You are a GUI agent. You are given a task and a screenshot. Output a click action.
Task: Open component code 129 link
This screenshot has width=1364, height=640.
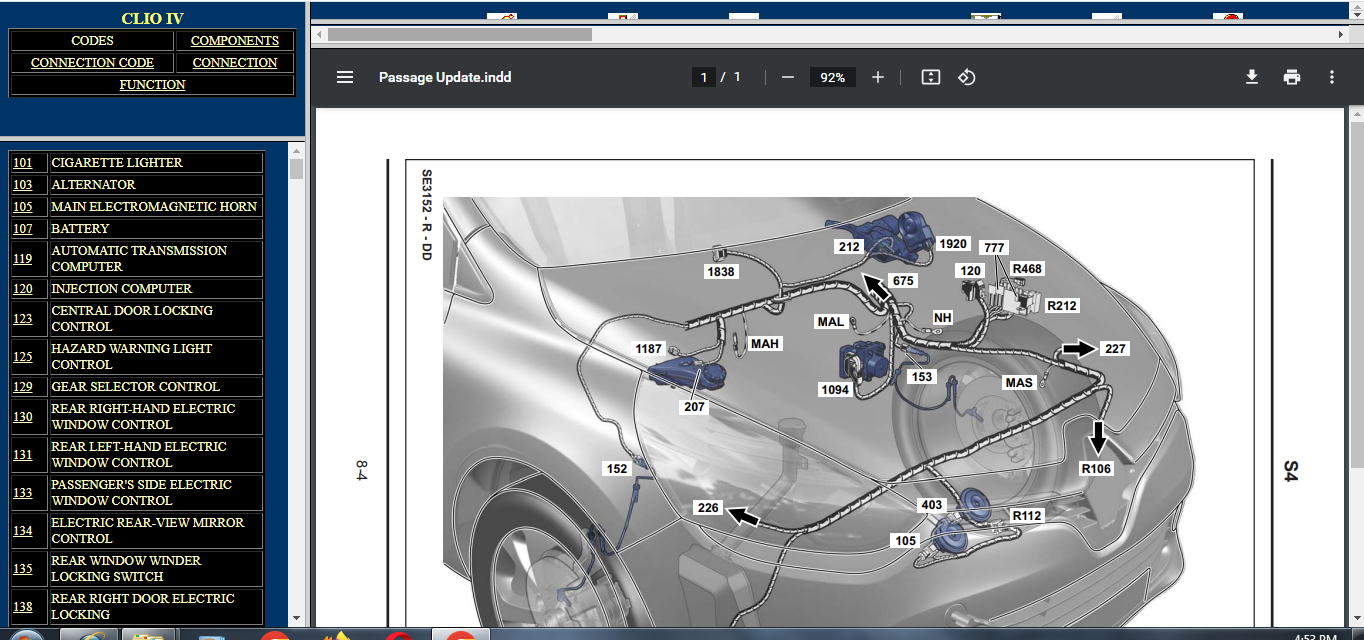click(x=23, y=386)
